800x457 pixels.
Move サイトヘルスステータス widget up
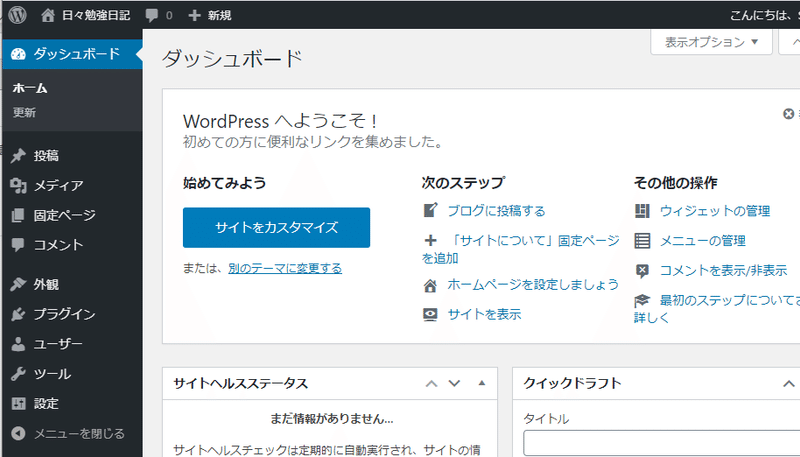click(x=432, y=384)
